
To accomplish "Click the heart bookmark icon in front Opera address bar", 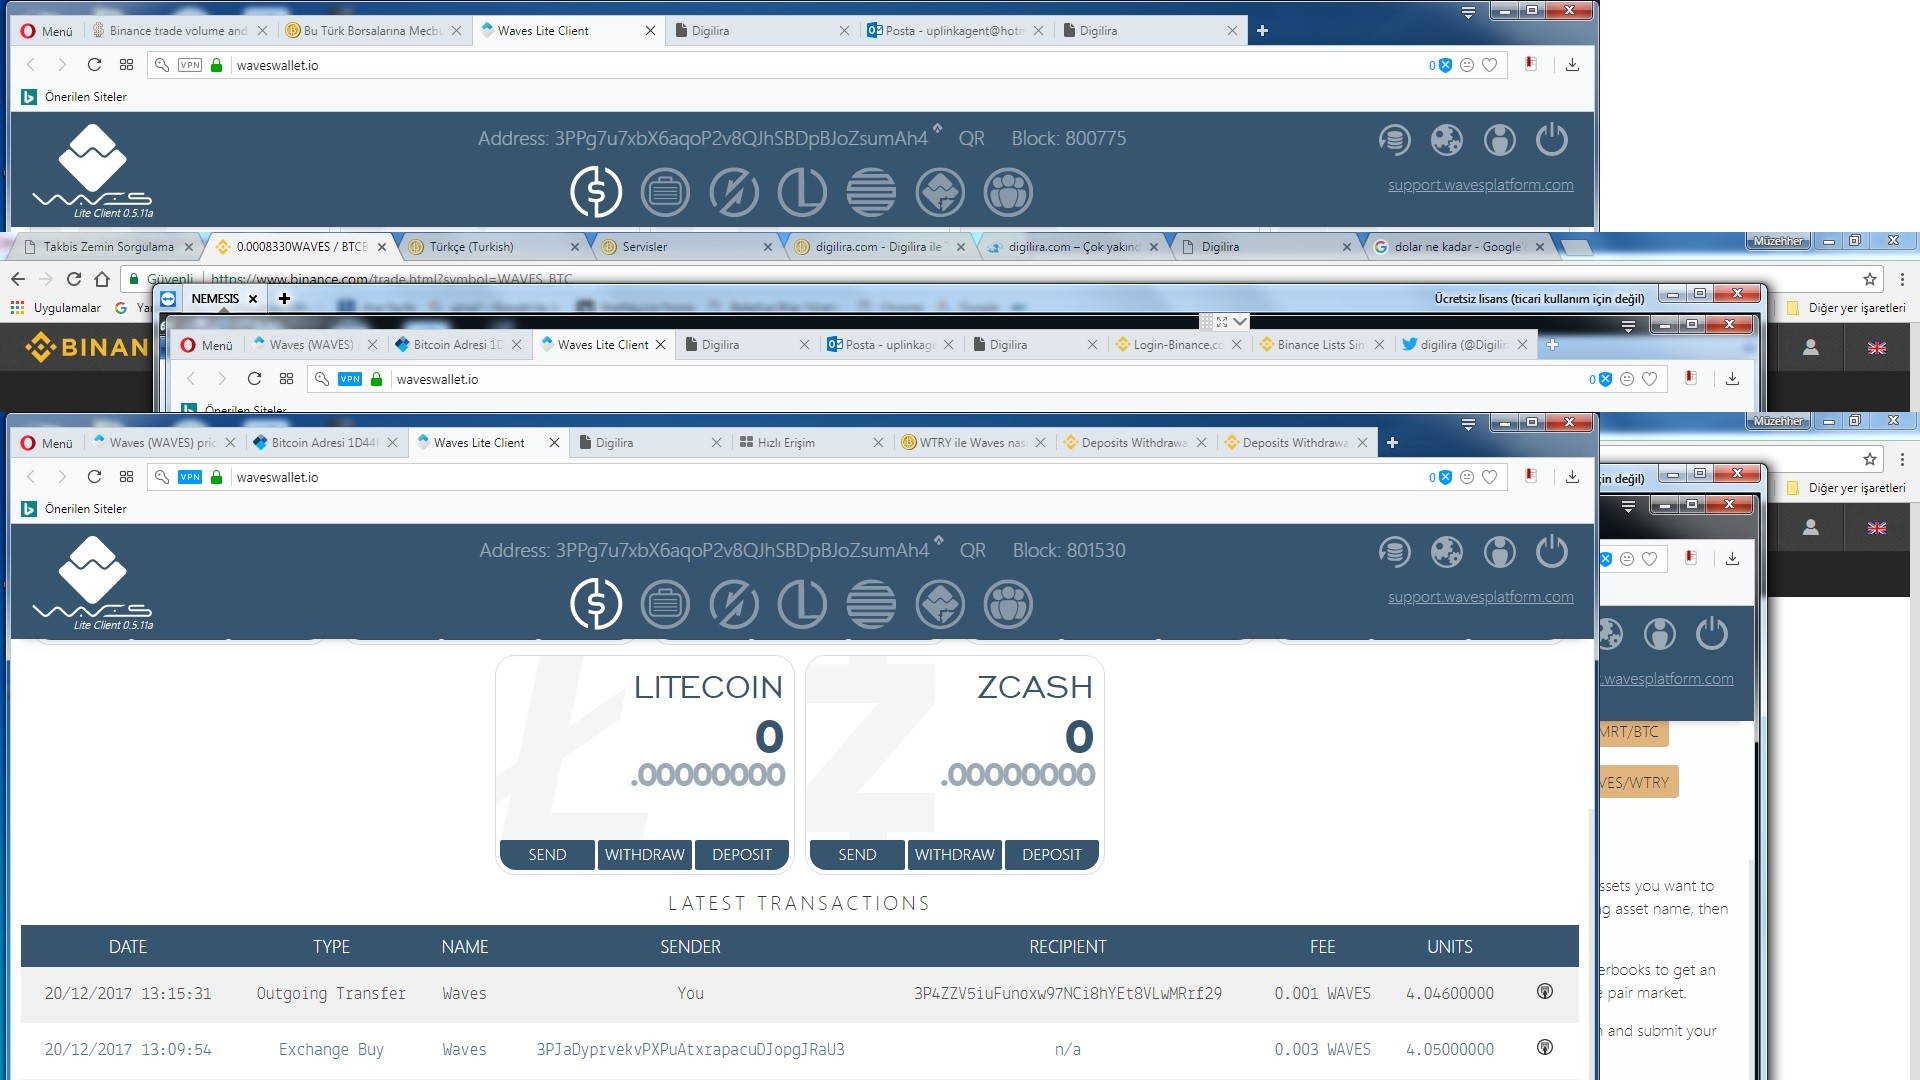I will 1489,477.
